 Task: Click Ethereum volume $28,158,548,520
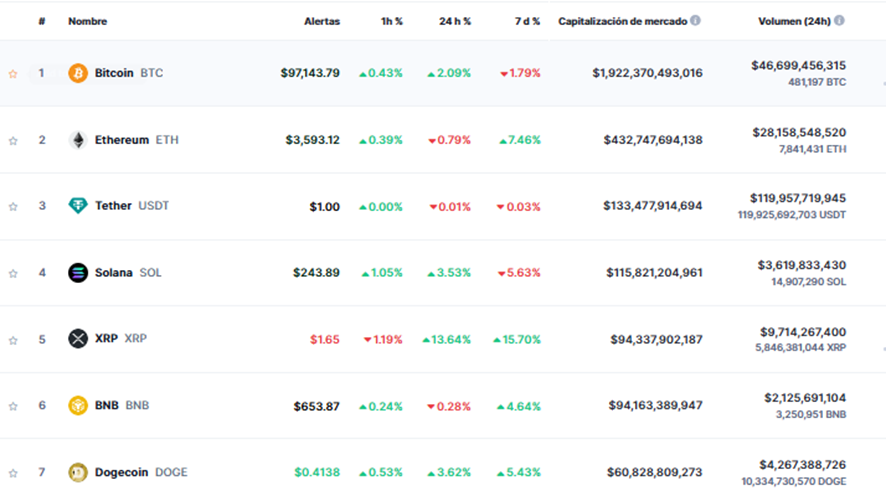click(x=799, y=132)
